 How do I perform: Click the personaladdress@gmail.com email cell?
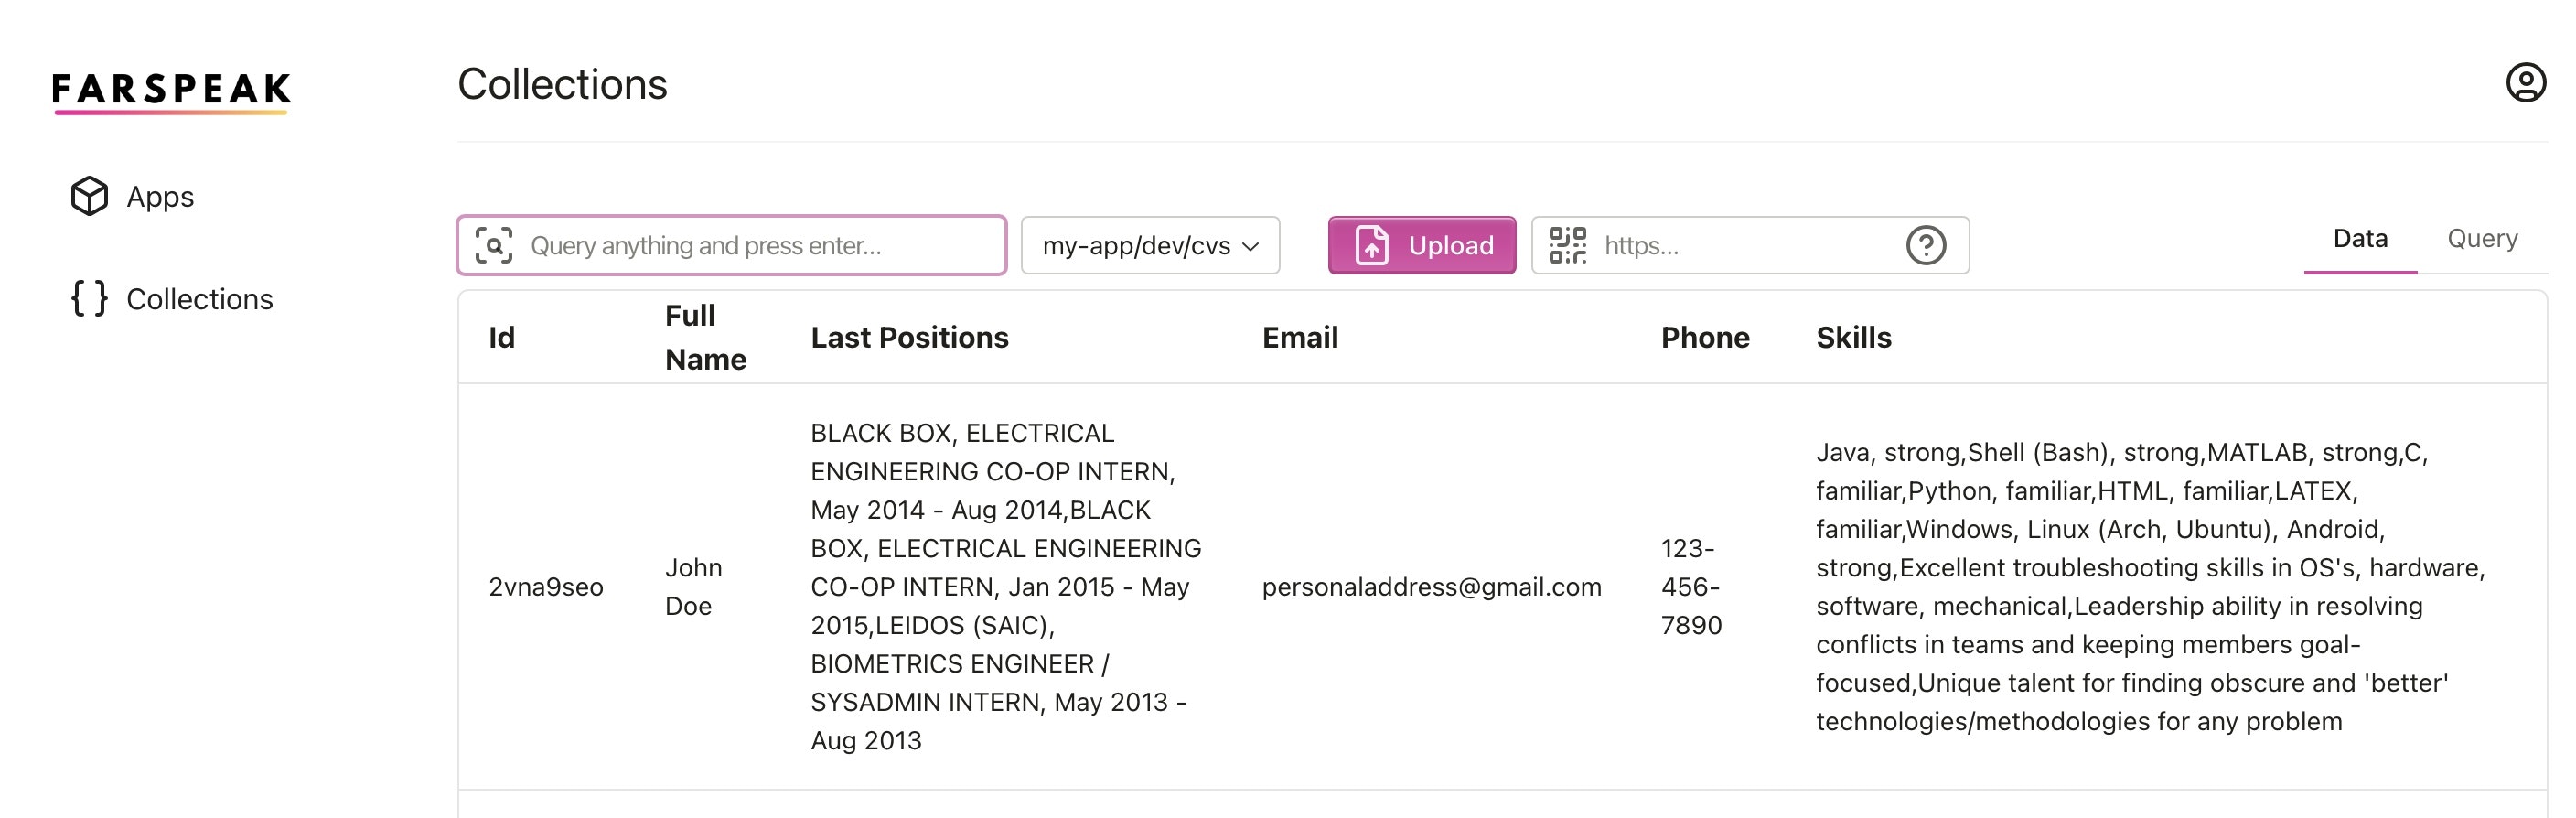pos(1431,587)
